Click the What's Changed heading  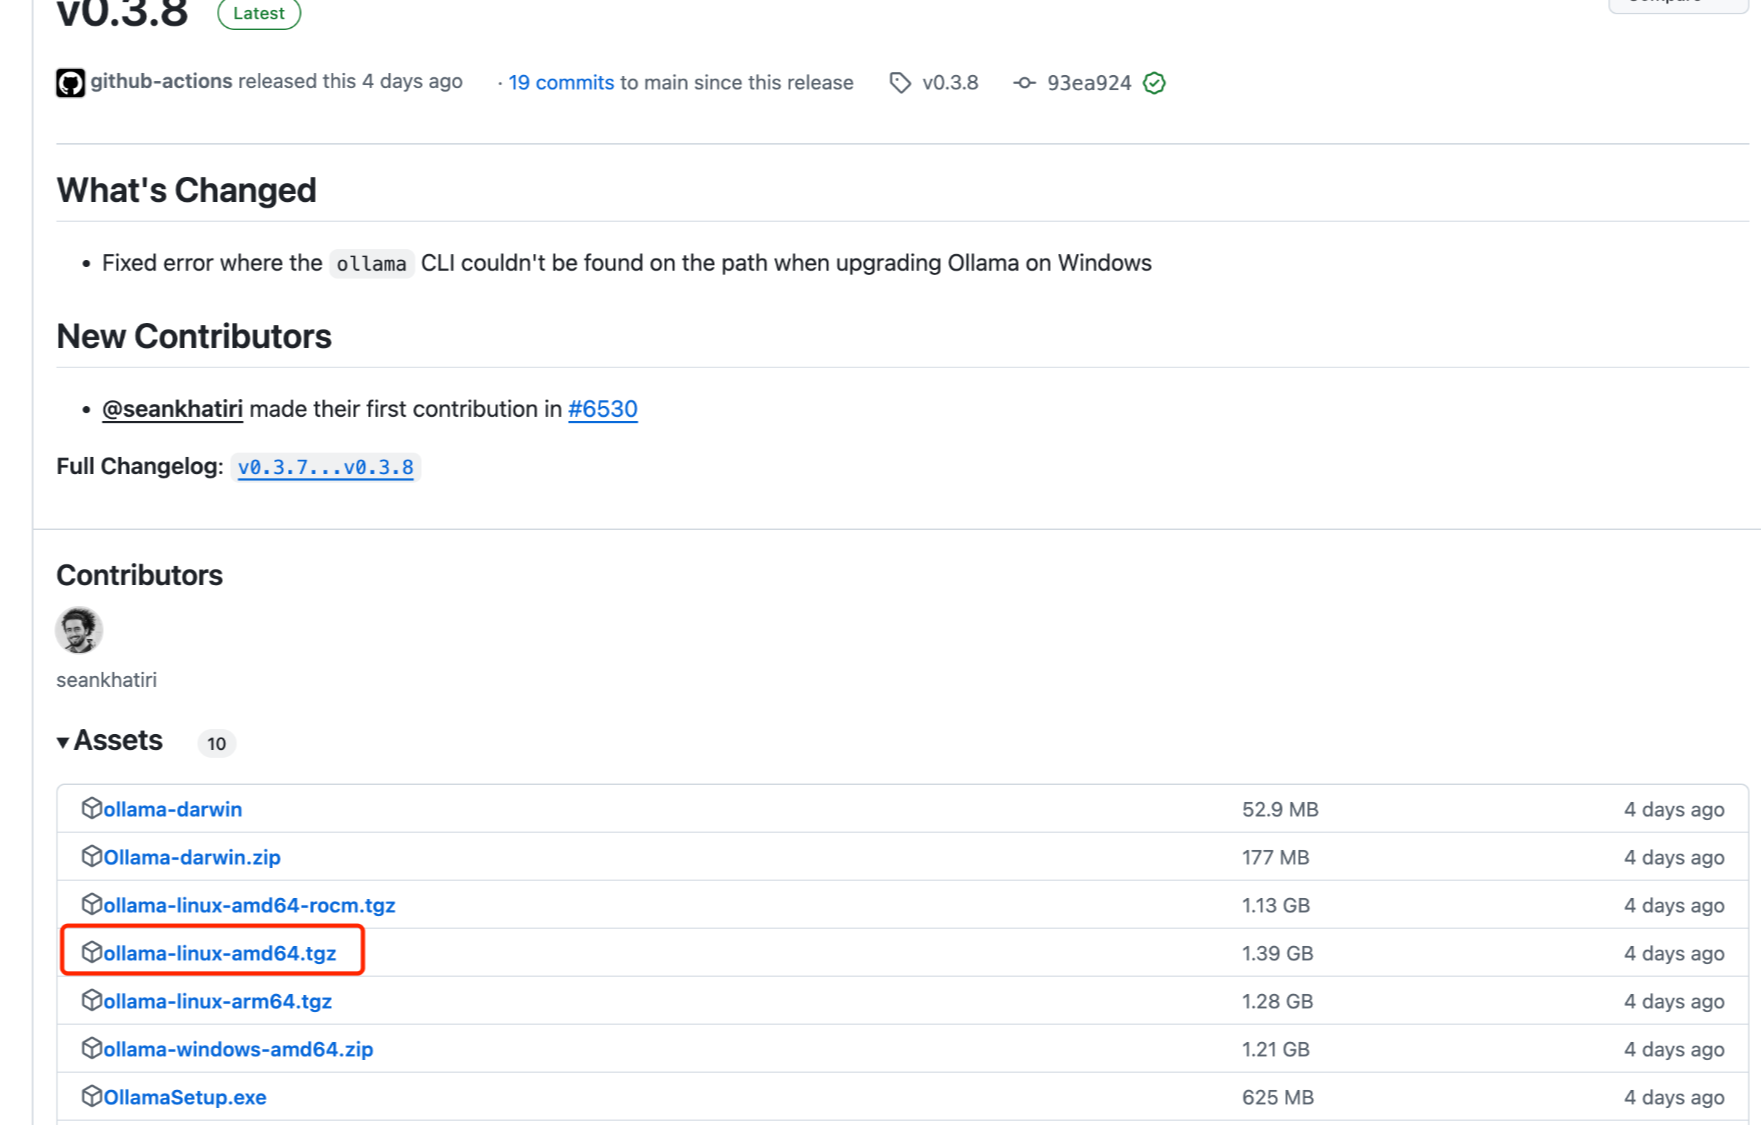point(186,190)
